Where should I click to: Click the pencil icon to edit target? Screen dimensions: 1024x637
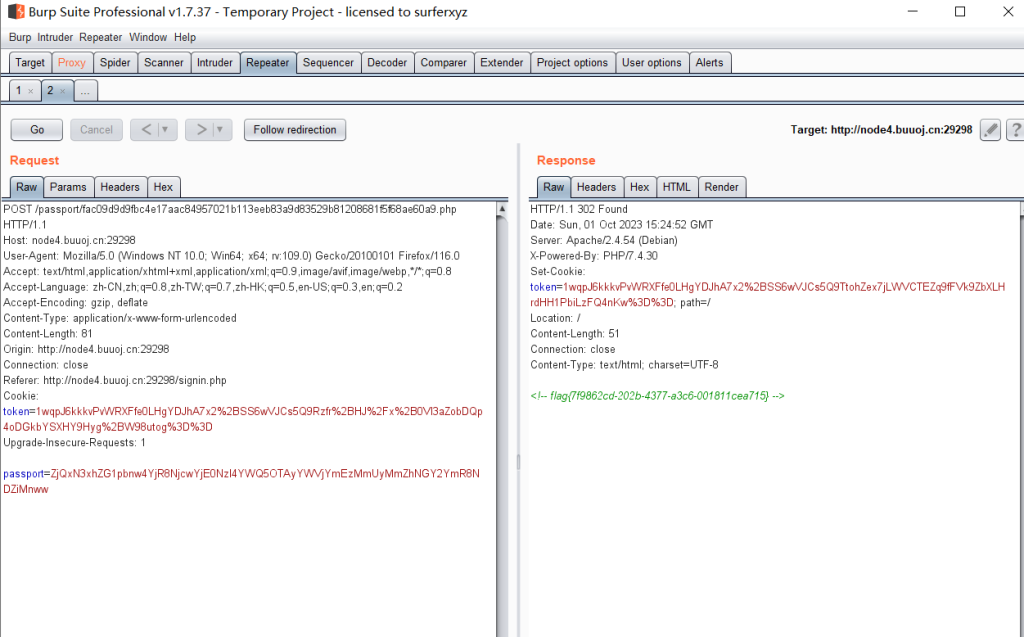(x=990, y=130)
